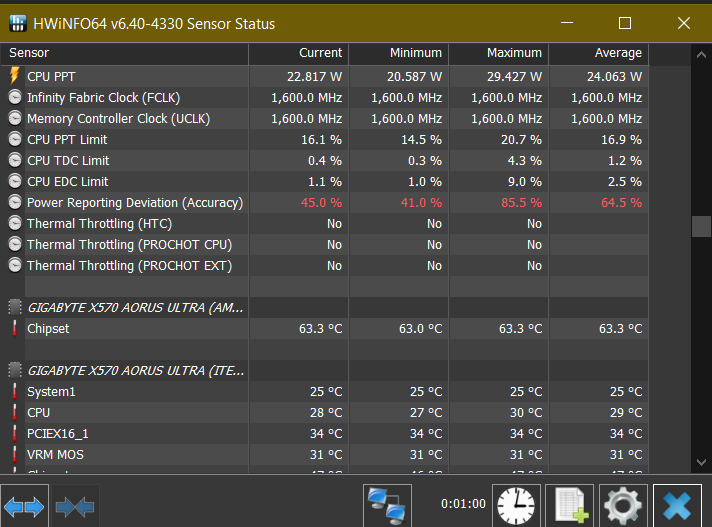Start logging with the sheet plus icon
Image resolution: width=712 pixels, height=527 pixels.
569,506
